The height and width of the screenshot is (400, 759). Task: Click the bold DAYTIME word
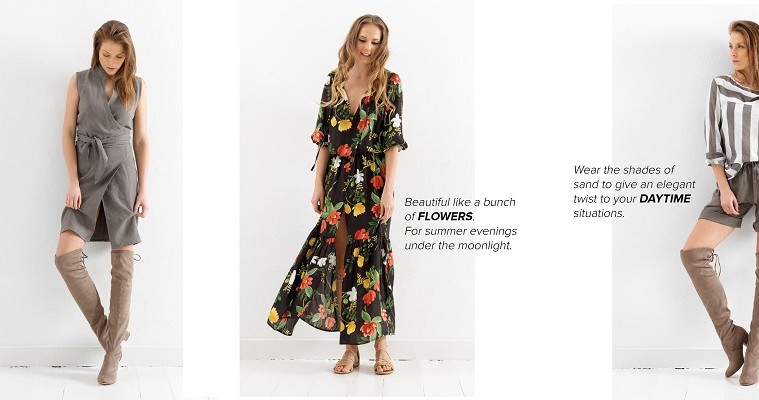(x=665, y=199)
